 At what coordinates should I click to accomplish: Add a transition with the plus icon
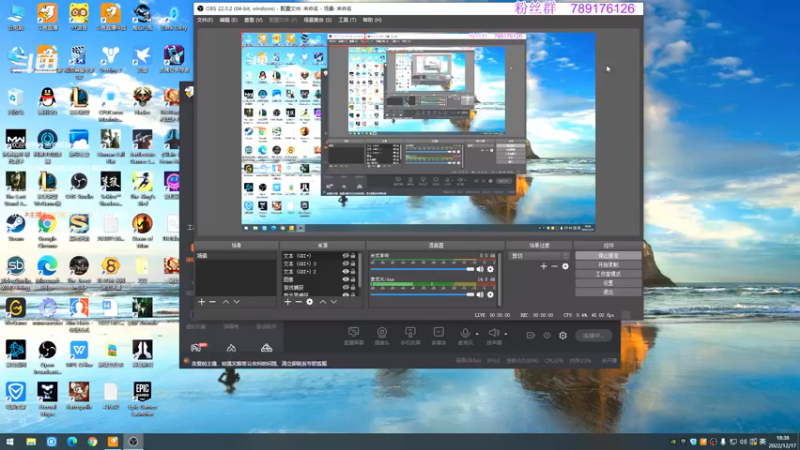543,266
